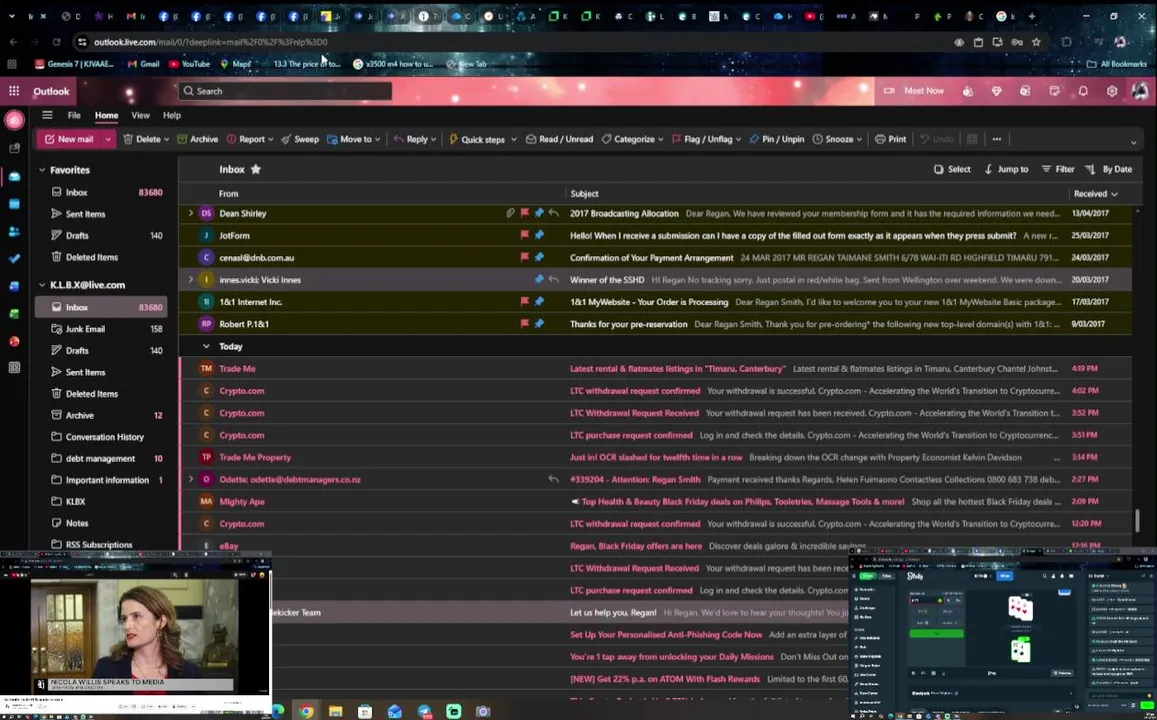Open More apps grid in left rail

(x=14, y=367)
